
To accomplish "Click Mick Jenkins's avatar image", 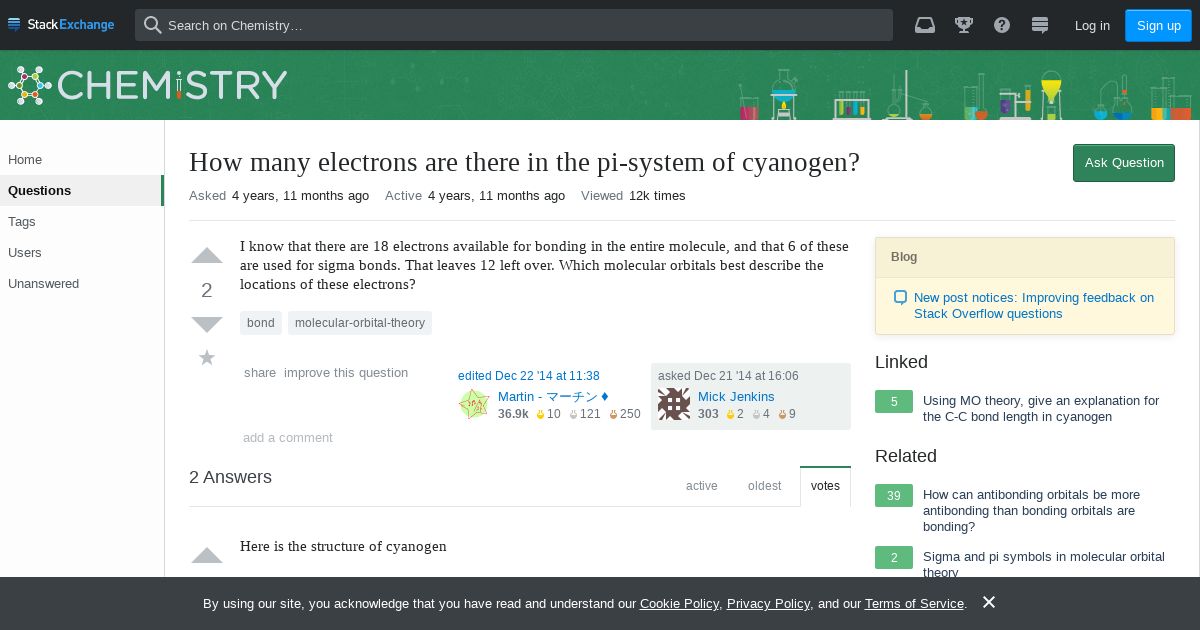I will point(674,404).
